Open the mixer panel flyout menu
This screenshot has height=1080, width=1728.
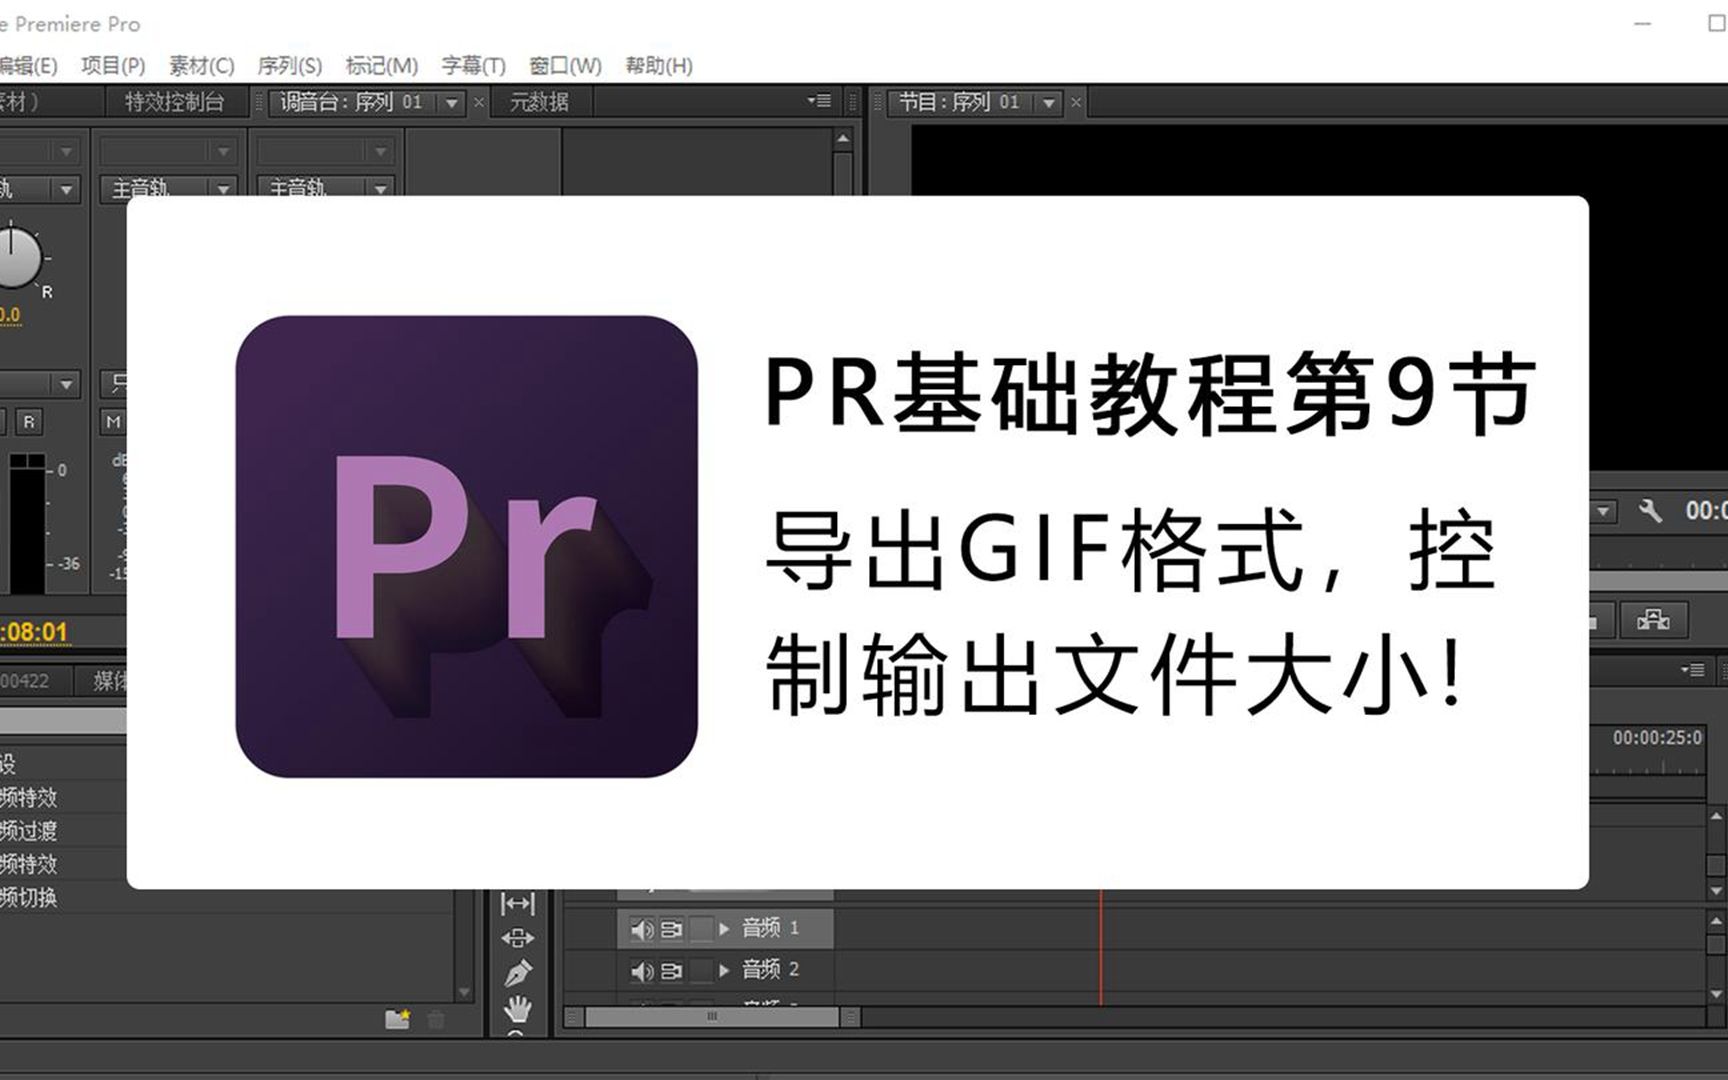[819, 101]
